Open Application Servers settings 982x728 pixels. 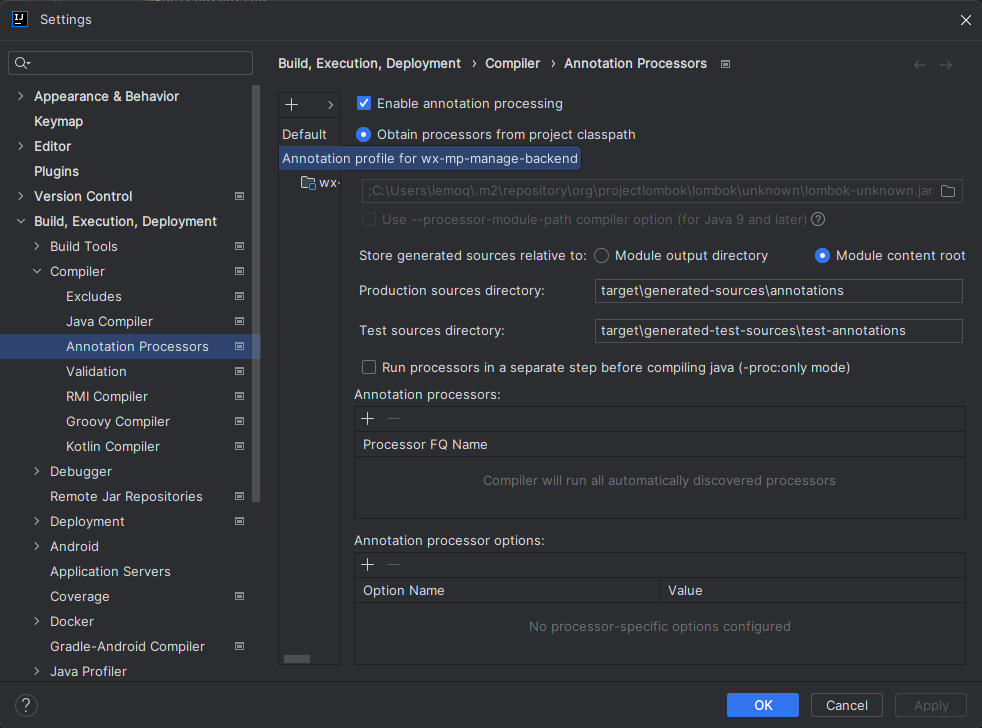coord(110,571)
